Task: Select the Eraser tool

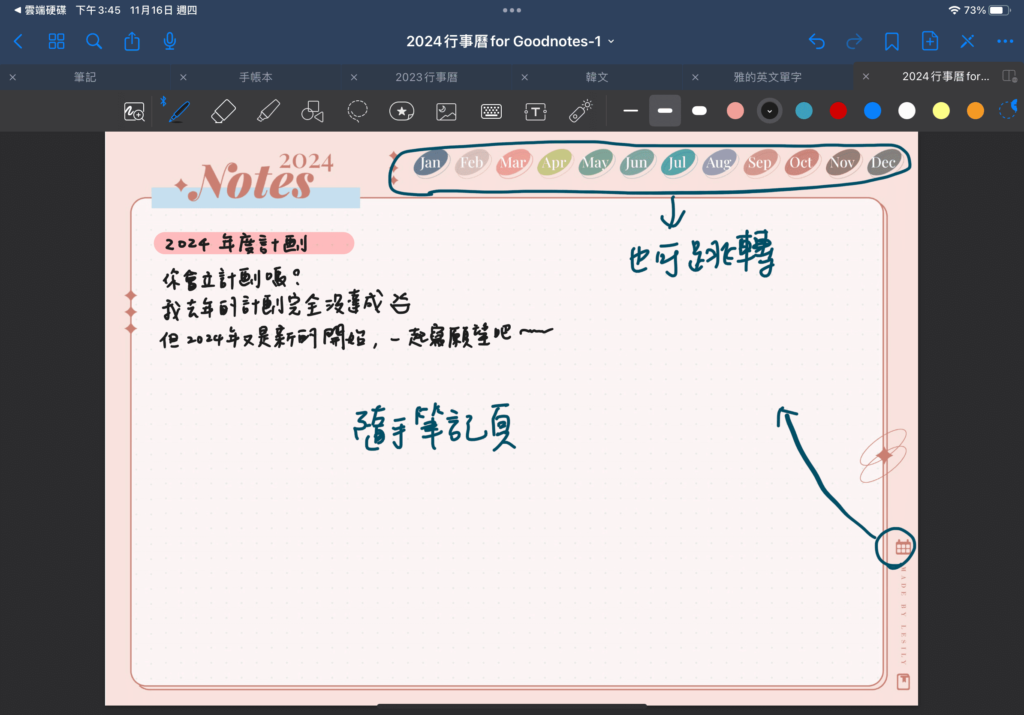Action: tap(223, 111)
